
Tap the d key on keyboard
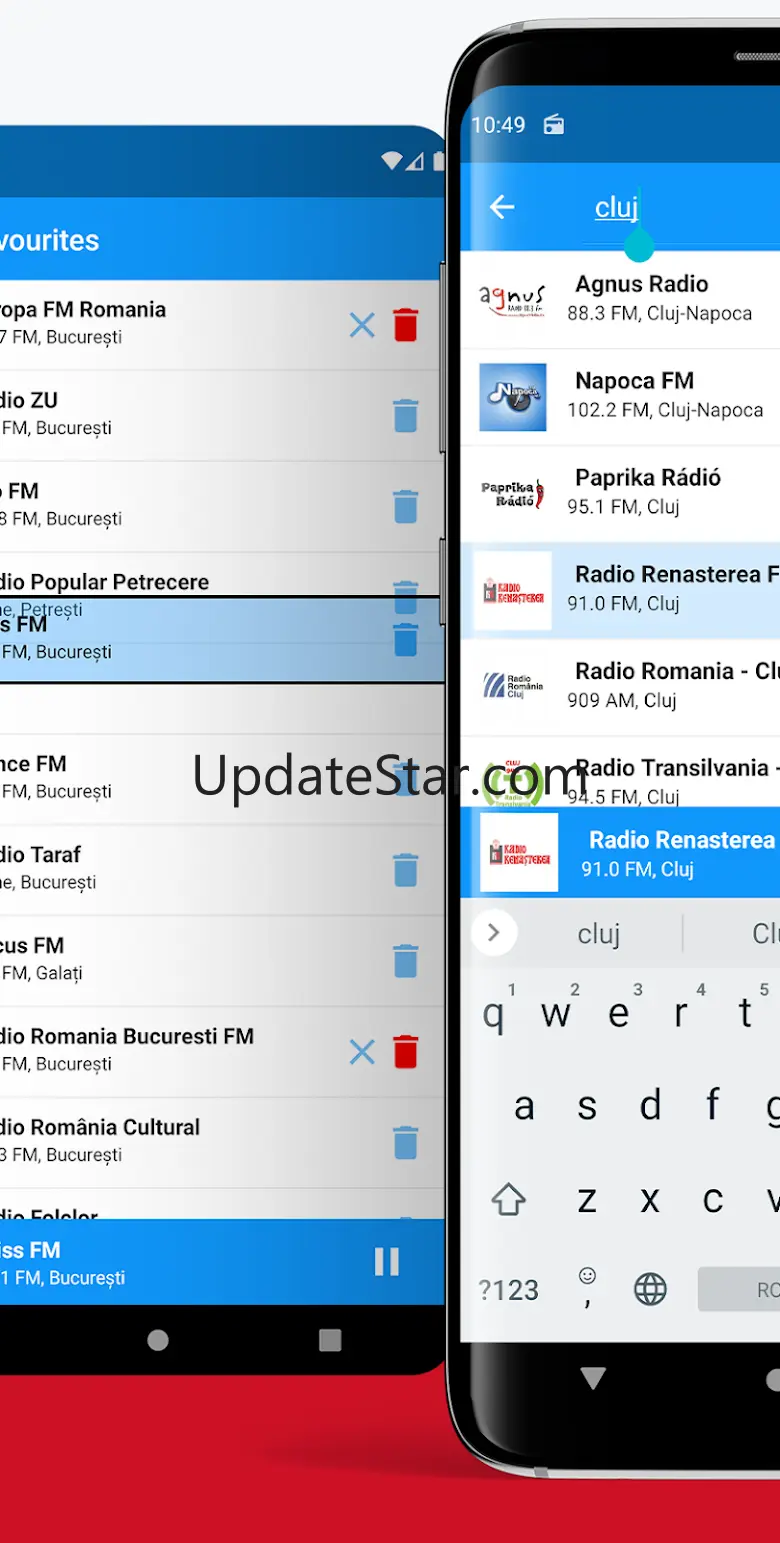[x=650, y=1106]
